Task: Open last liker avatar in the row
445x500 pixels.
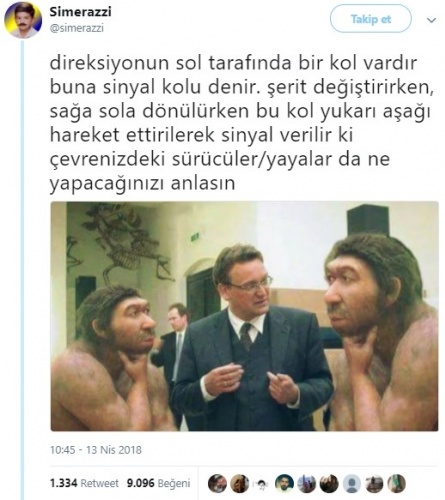Action: 396,483
